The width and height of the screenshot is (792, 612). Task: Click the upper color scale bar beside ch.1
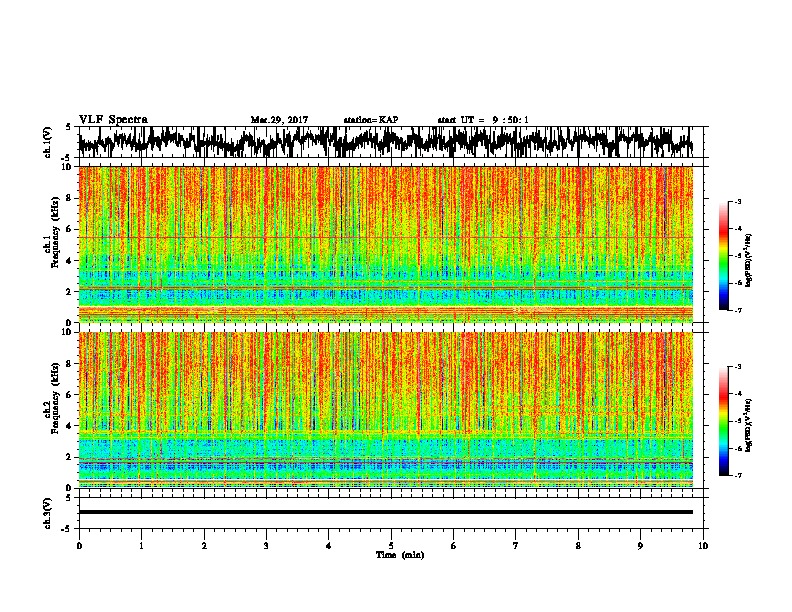coord(723,256)
